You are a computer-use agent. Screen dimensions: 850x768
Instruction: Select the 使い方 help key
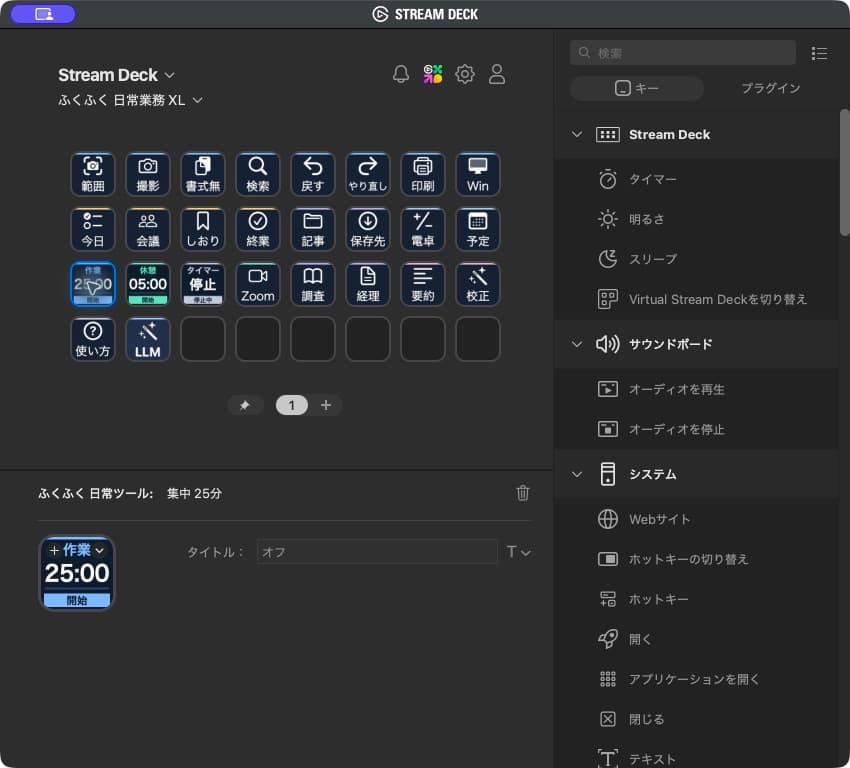pos(93,339)
